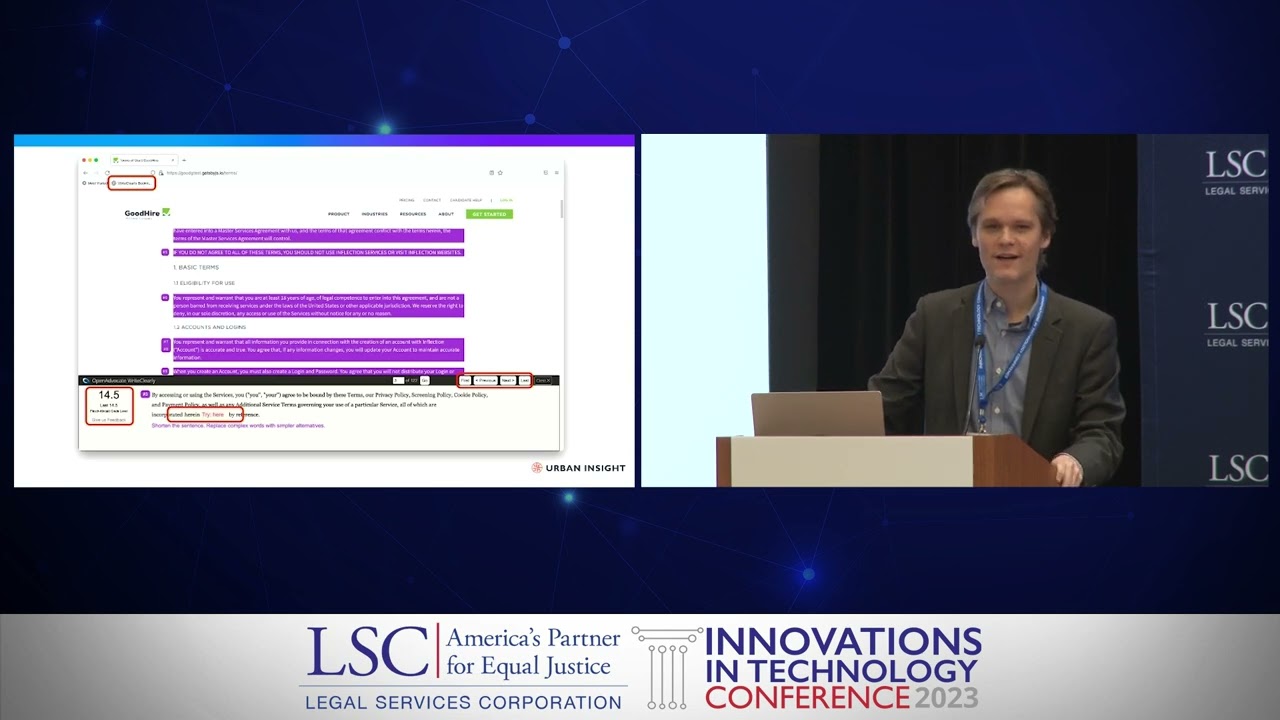Viewport: 1280px width, 720px height.
Task: Open the PRODUCT menu
Action: point(339,214)
